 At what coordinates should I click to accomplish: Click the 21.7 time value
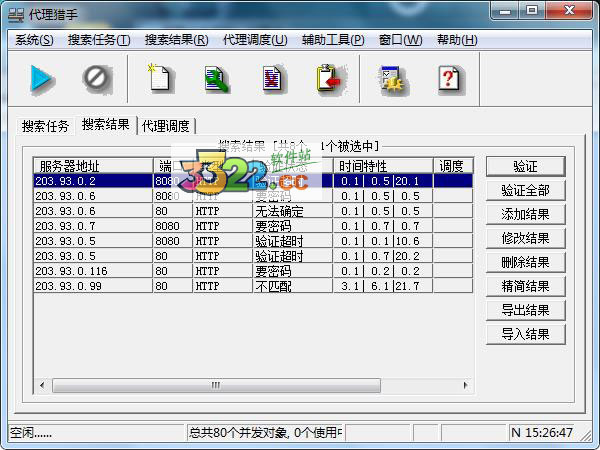[407, 286]
